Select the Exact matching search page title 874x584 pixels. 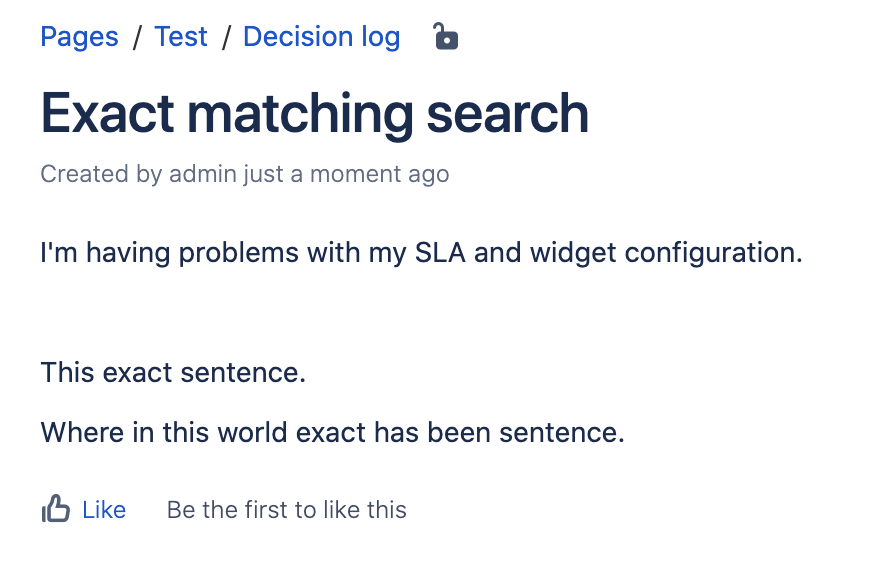pos(314,114)
